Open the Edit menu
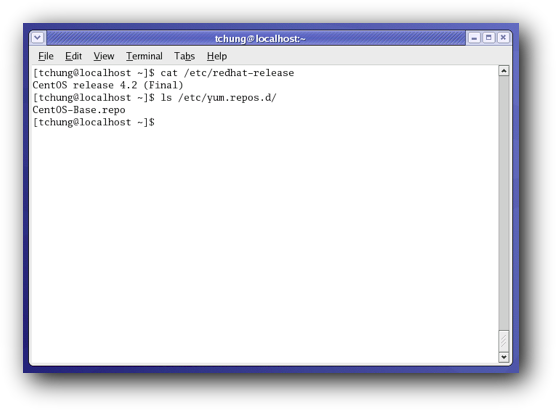 click(x=73, y=56)
